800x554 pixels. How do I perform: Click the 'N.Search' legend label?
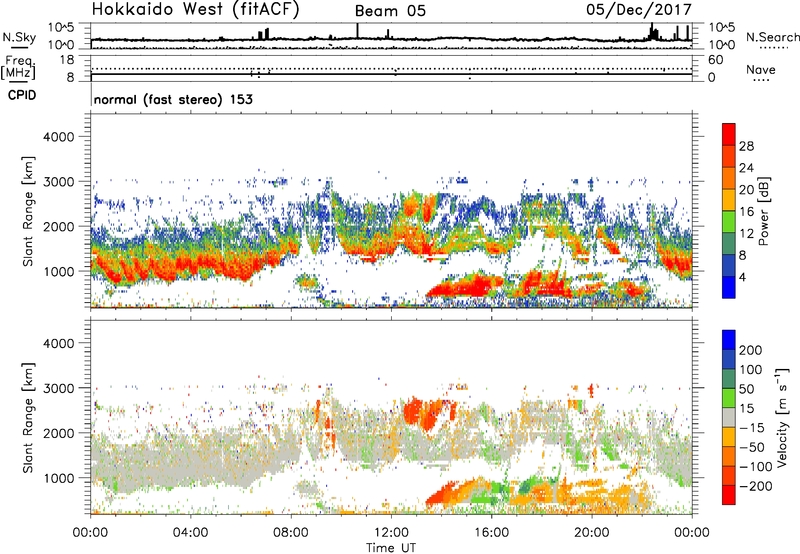772,37
